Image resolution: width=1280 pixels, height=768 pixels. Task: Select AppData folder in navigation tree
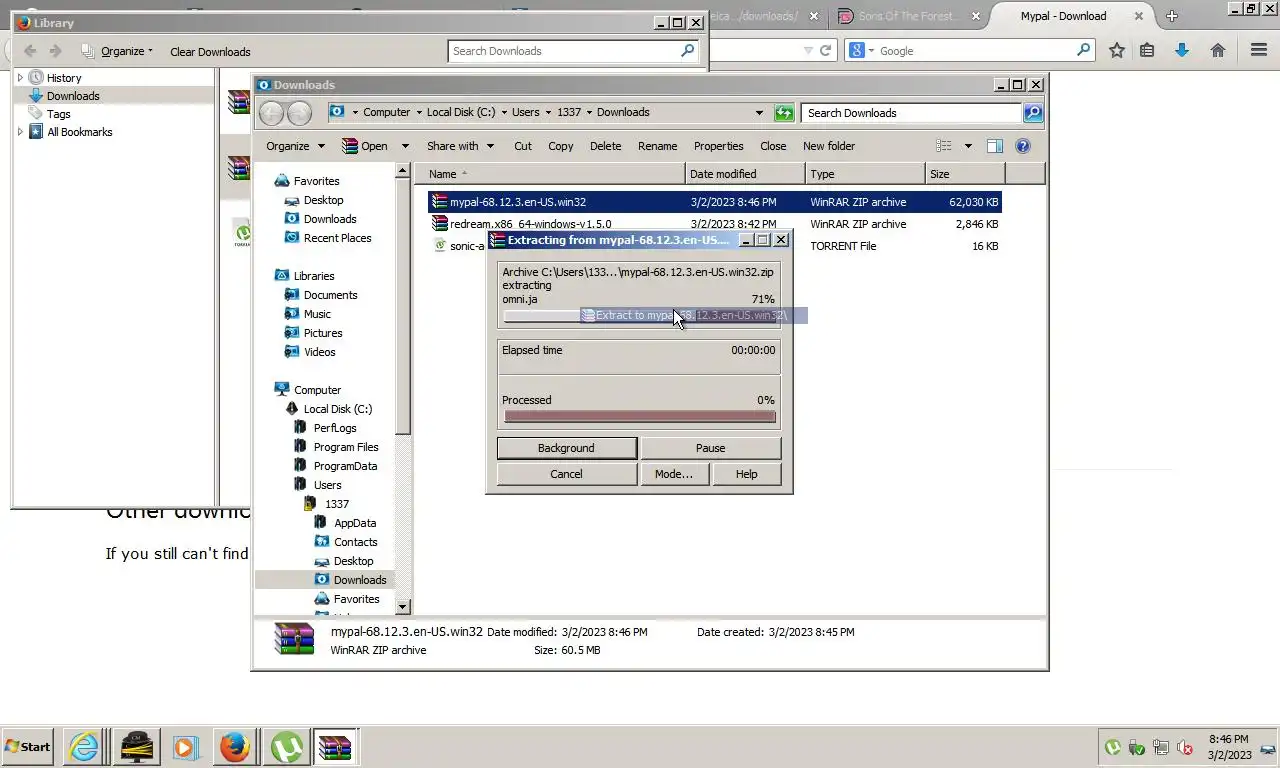point(355,523)
